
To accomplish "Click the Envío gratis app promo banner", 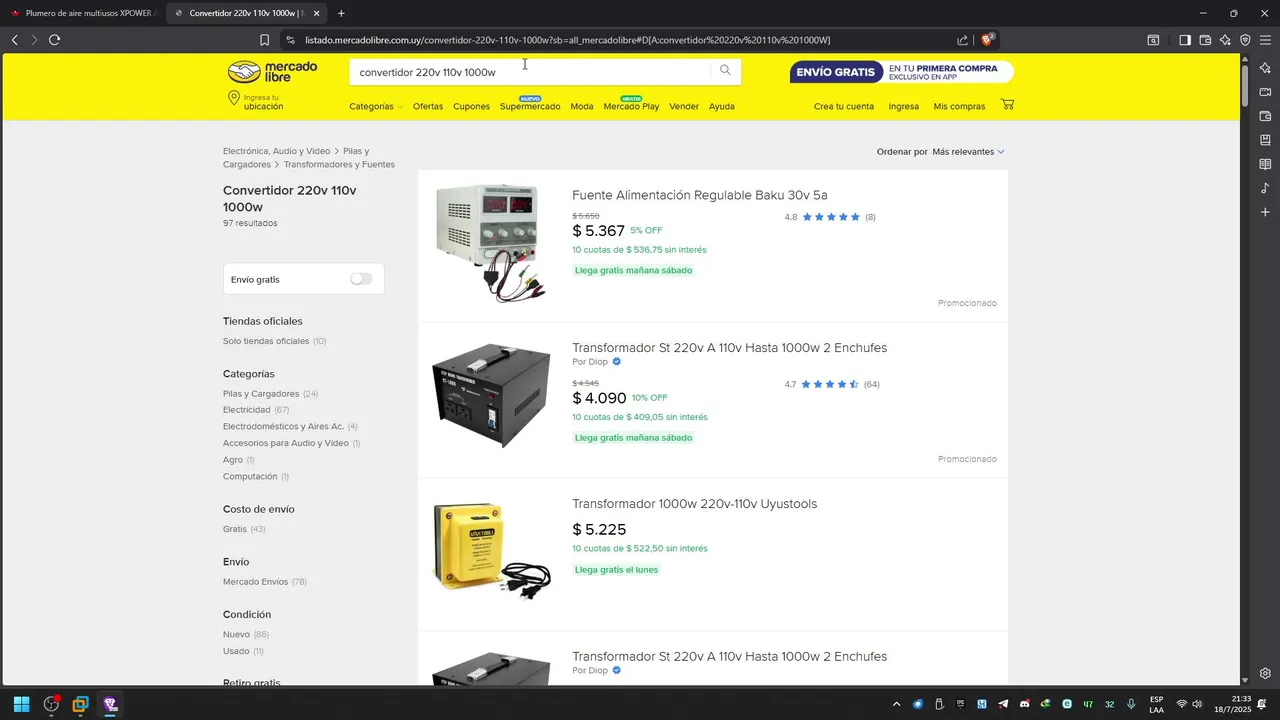I will pos(901,72).
